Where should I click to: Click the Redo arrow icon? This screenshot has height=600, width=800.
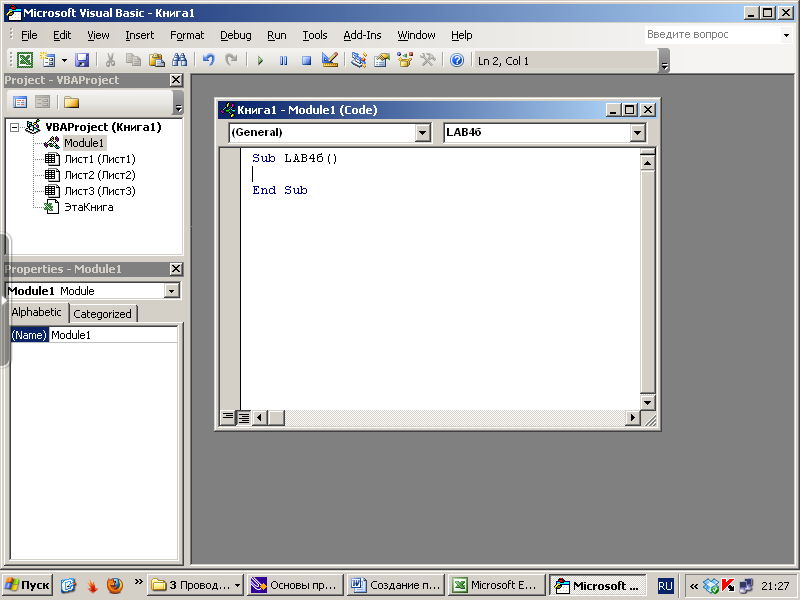click(231, 60)
